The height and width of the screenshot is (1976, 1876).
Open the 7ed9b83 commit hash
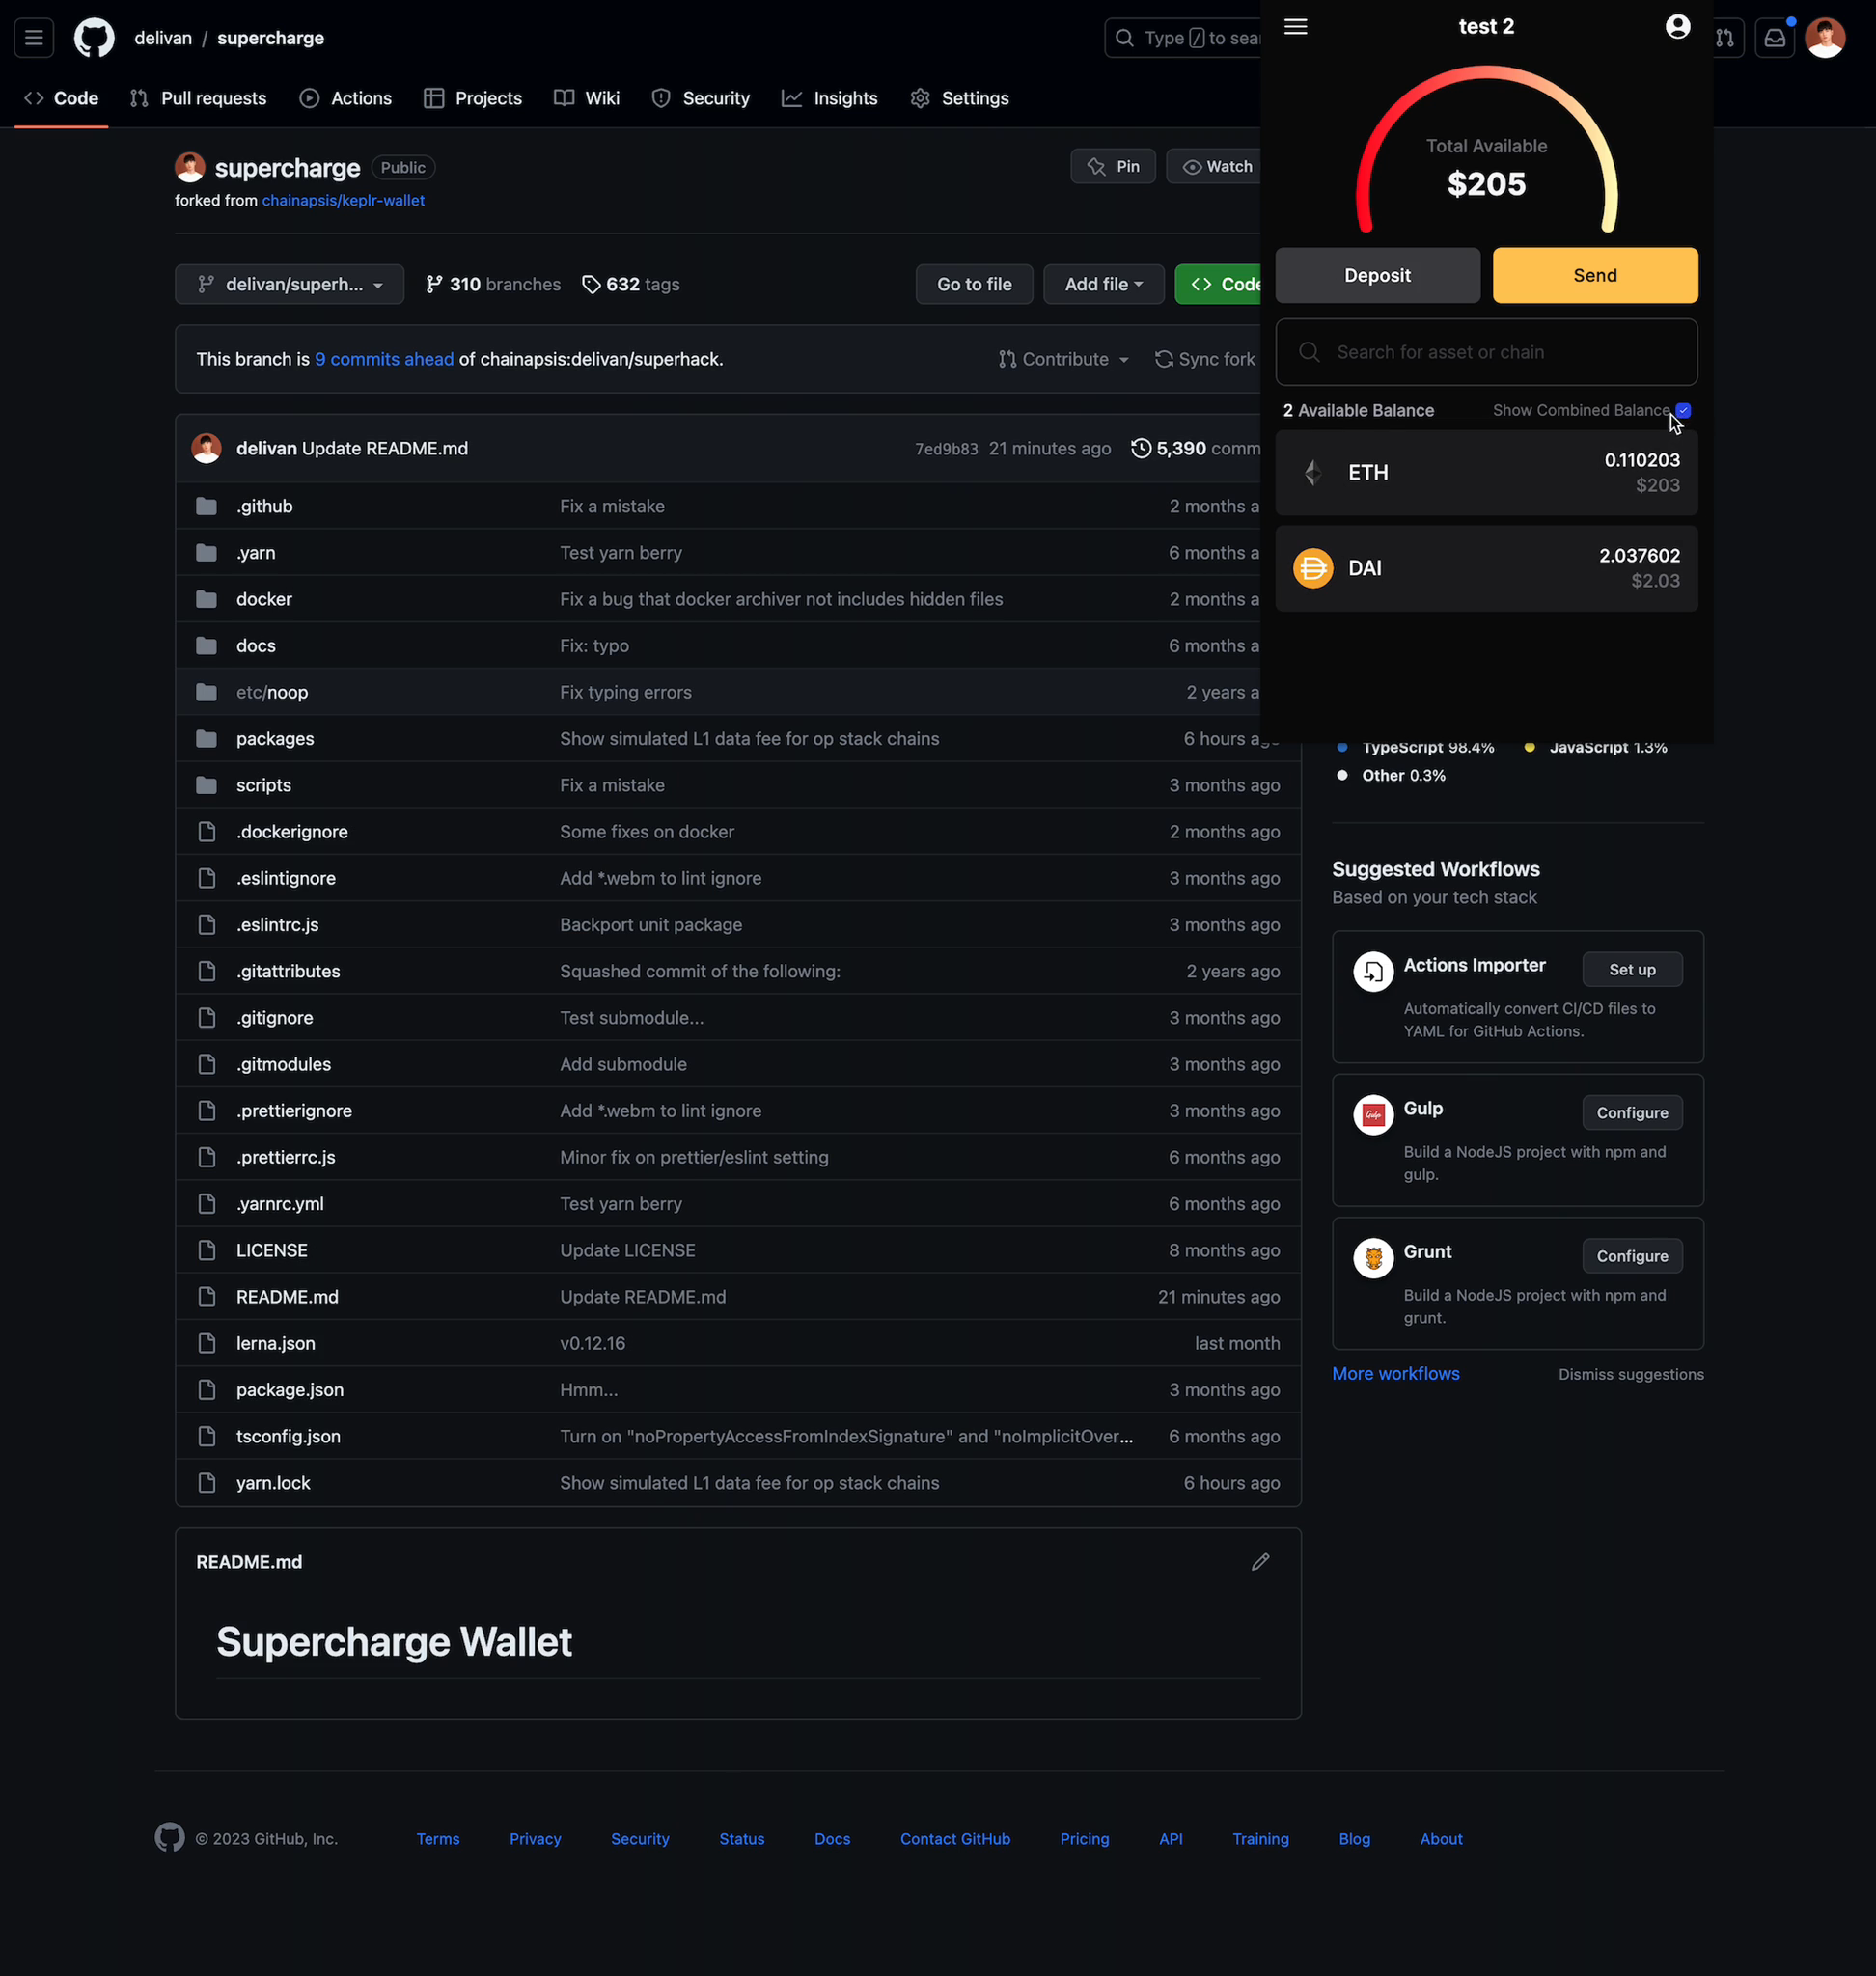(x=946, y=449)
